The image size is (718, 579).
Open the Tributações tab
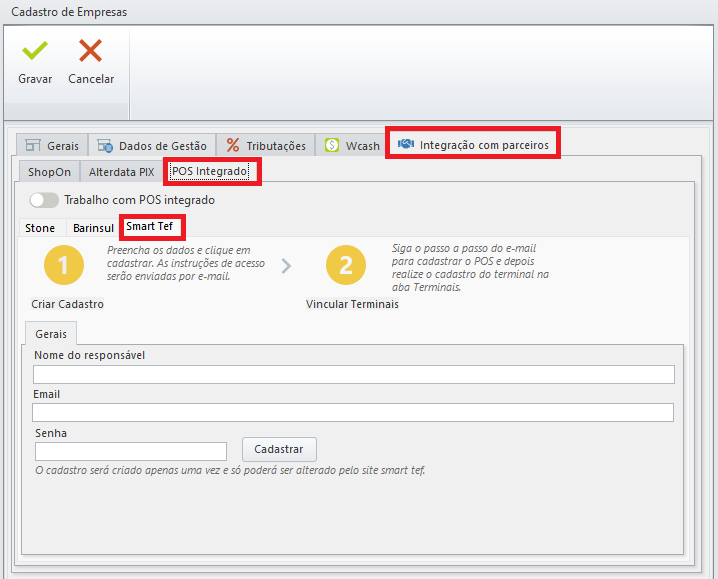266,146
